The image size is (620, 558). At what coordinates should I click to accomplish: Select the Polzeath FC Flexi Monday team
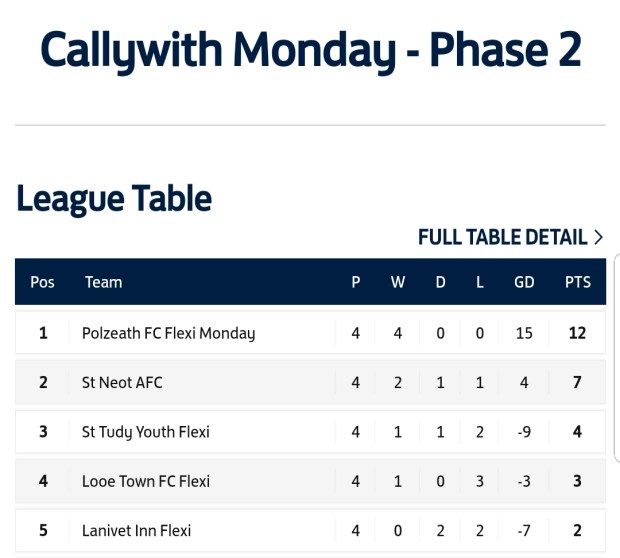click(x=168, y=333)
